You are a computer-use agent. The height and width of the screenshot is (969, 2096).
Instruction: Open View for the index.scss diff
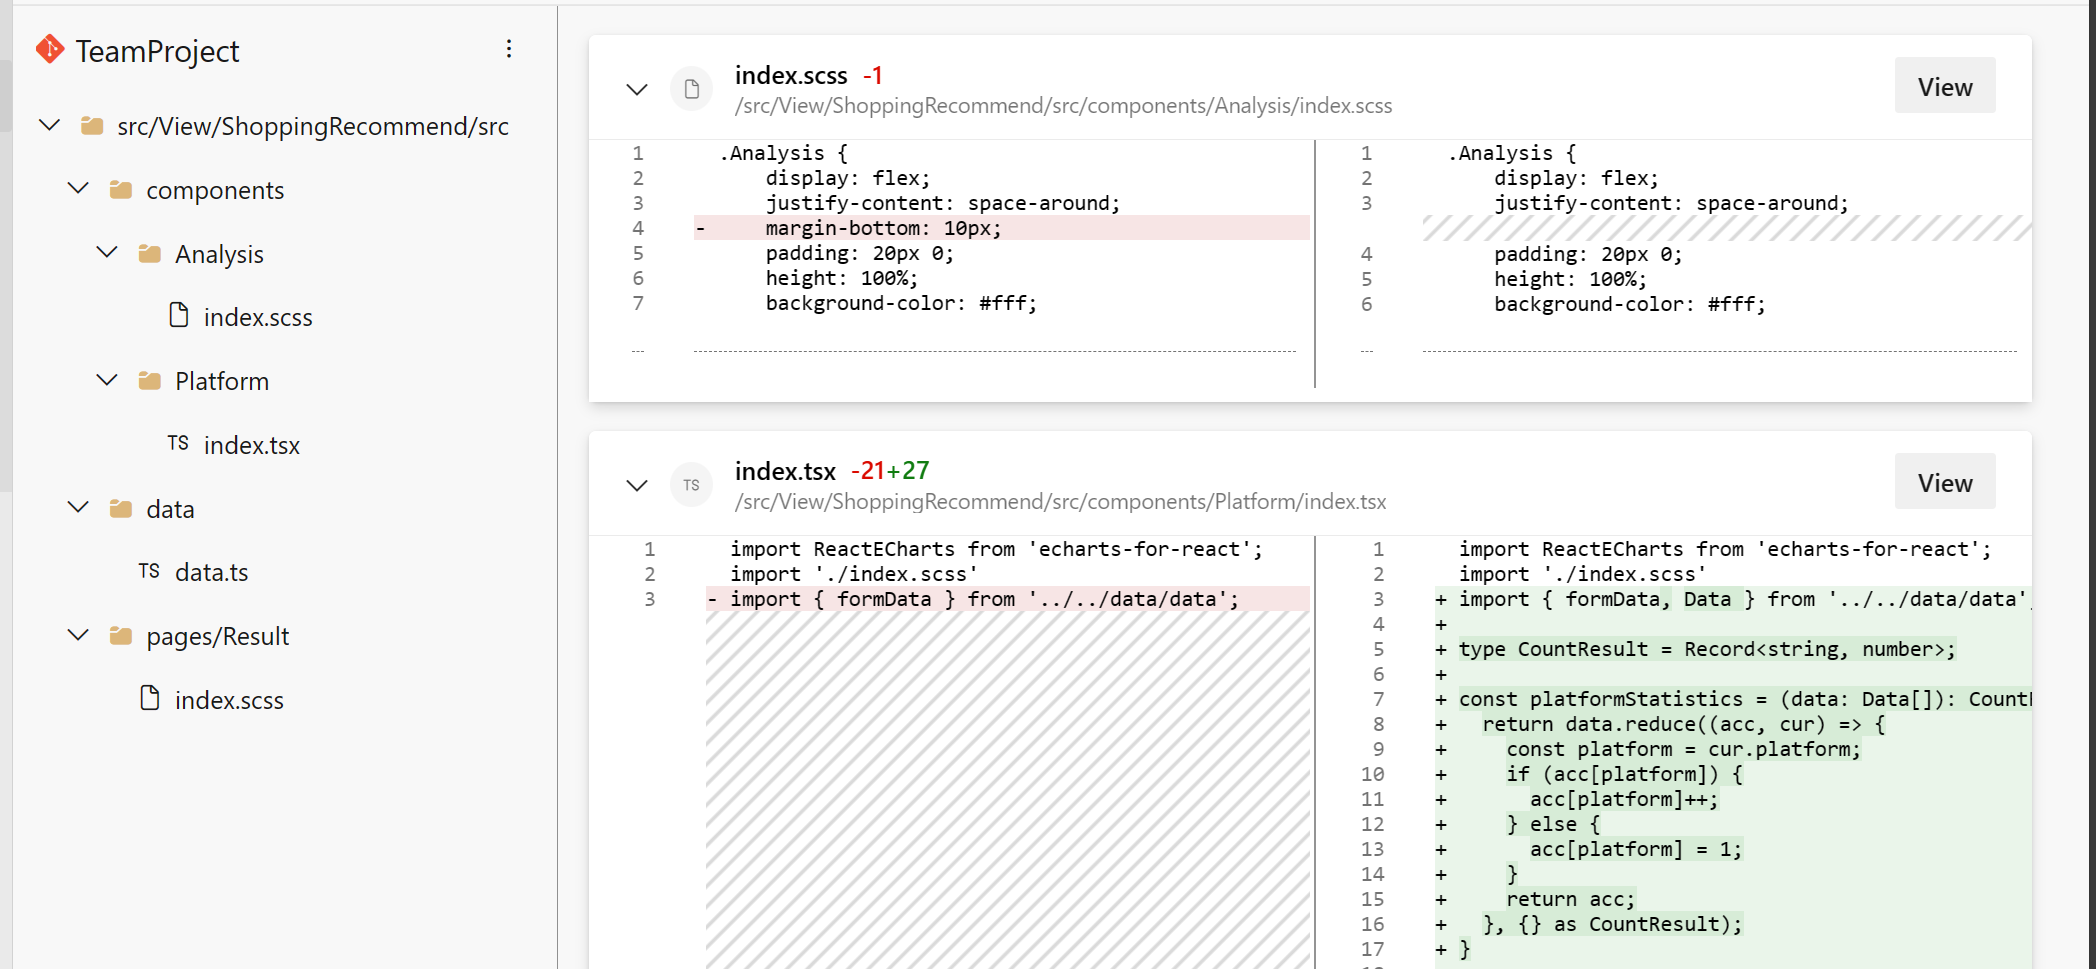[1945, 86]
